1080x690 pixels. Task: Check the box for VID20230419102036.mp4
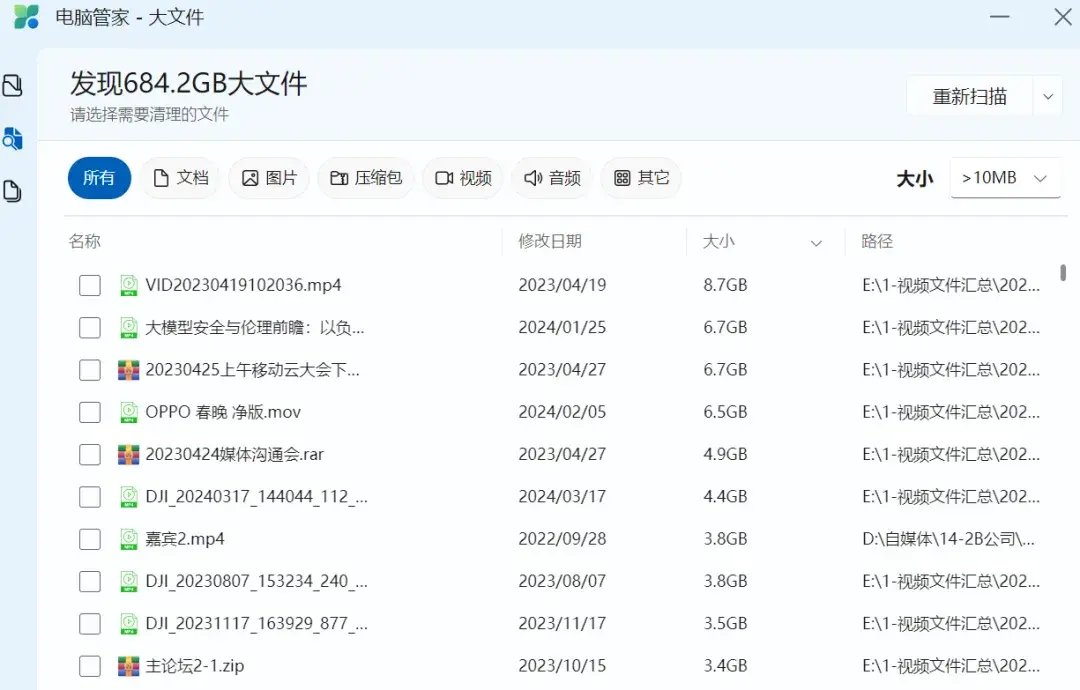pyautogui.click(x=89, y=285)
